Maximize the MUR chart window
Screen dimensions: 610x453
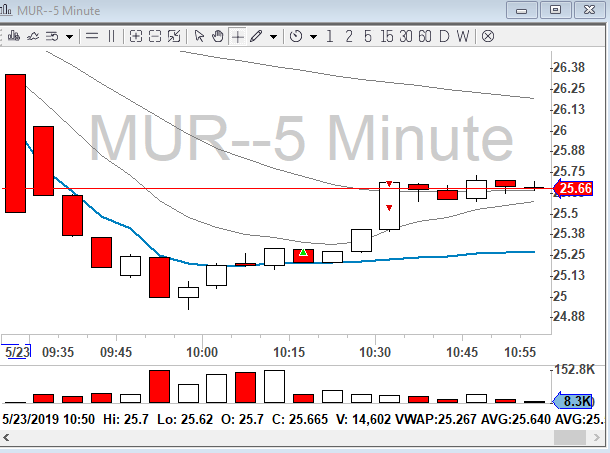(556, 10)
